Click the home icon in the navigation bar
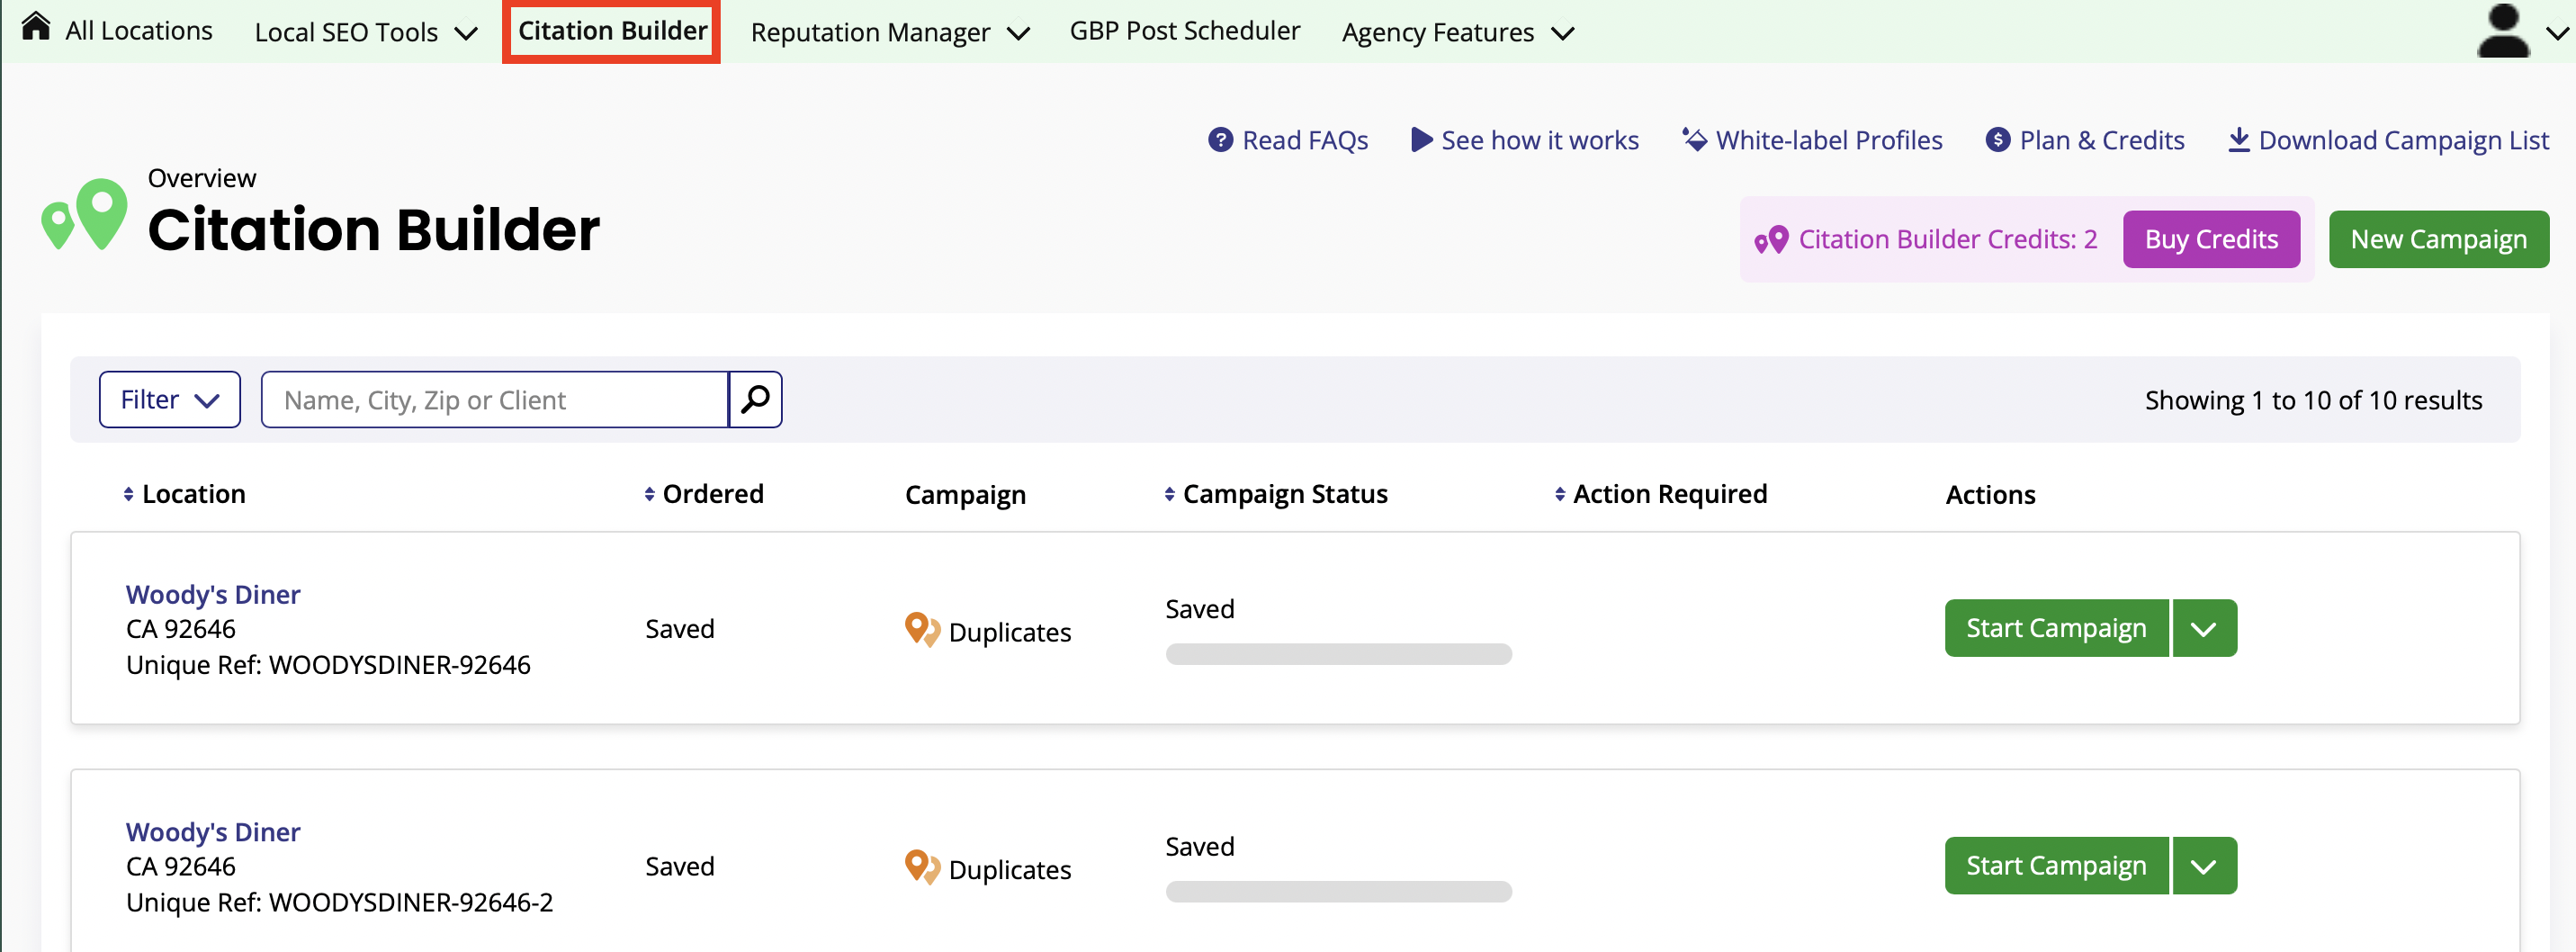The image size is (2576, 952). [36, 25]
